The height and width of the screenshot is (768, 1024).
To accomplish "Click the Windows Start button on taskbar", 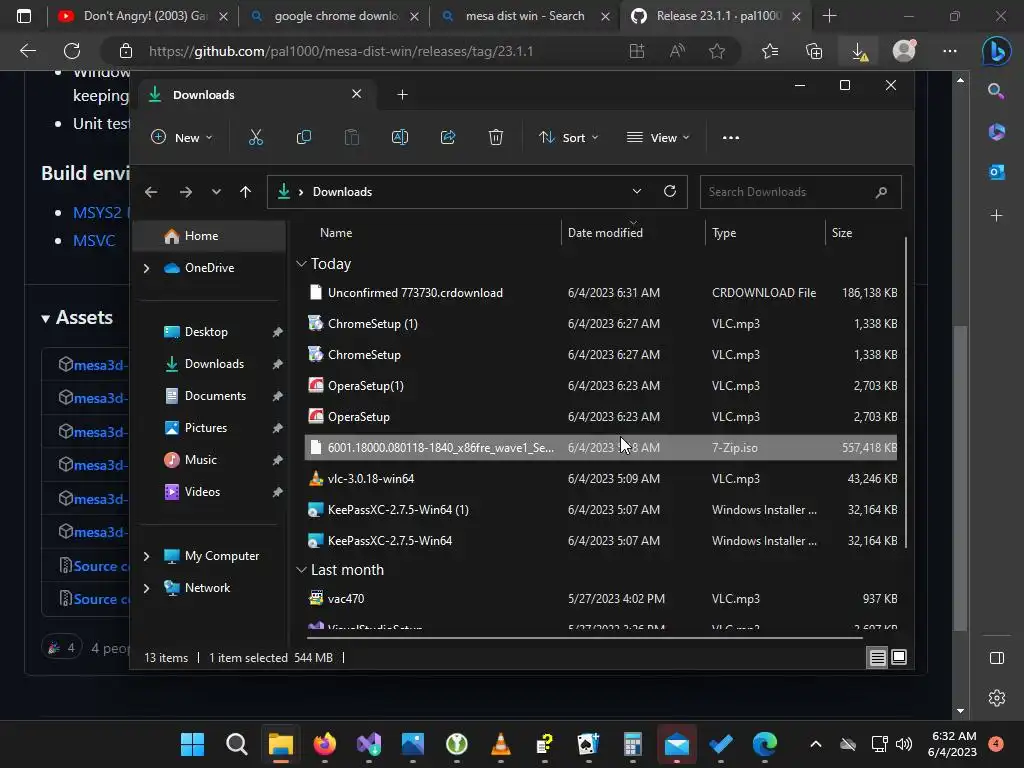I will (x=193, y=744).
